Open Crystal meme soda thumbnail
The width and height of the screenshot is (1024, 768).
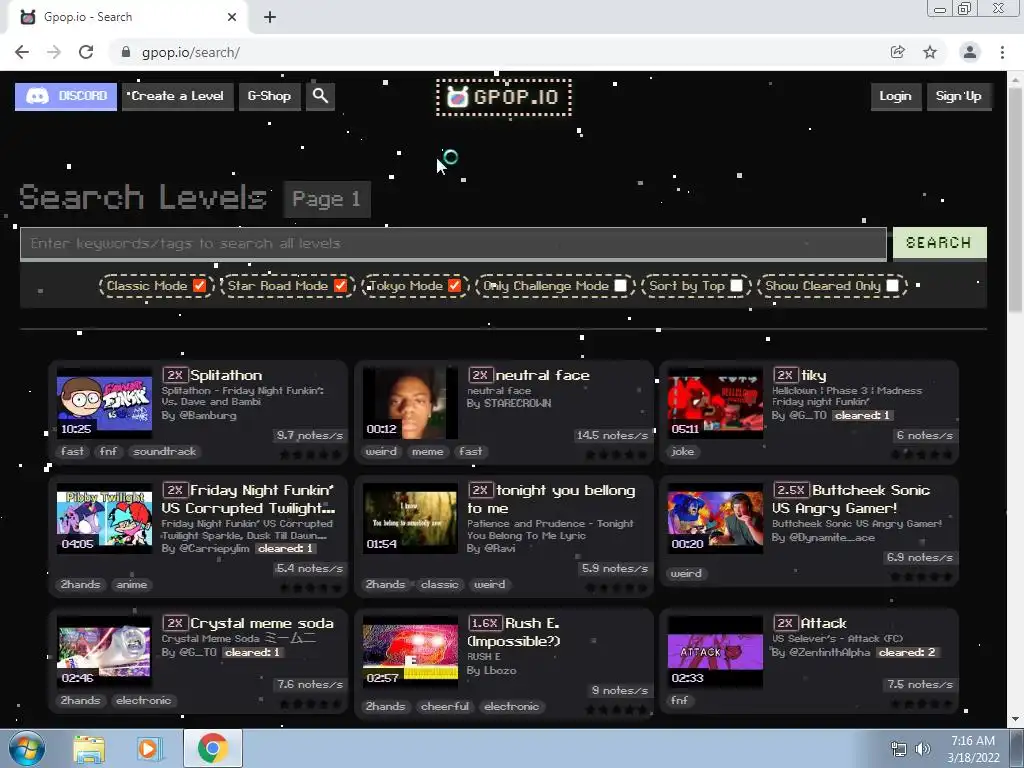pos(104,651)
